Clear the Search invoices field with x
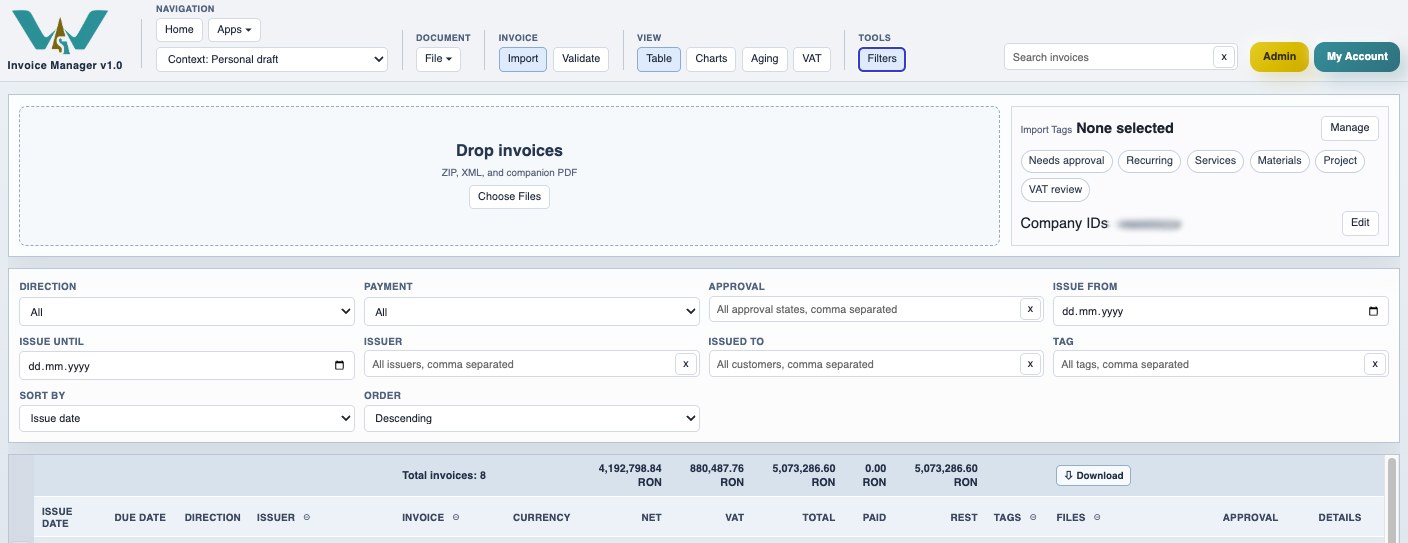Image resolution: width=1408 pixels, height=543 pixels. point(1224,57)
